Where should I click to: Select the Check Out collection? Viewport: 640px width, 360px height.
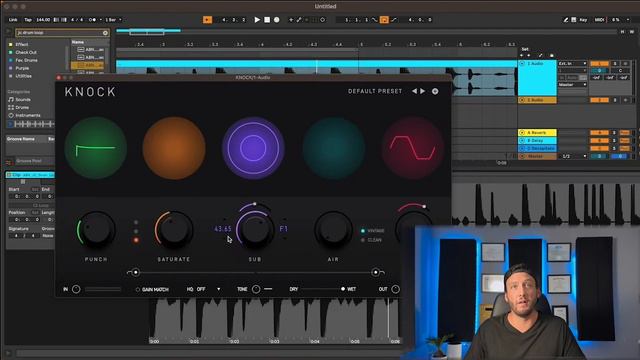(x=26, y=52)
